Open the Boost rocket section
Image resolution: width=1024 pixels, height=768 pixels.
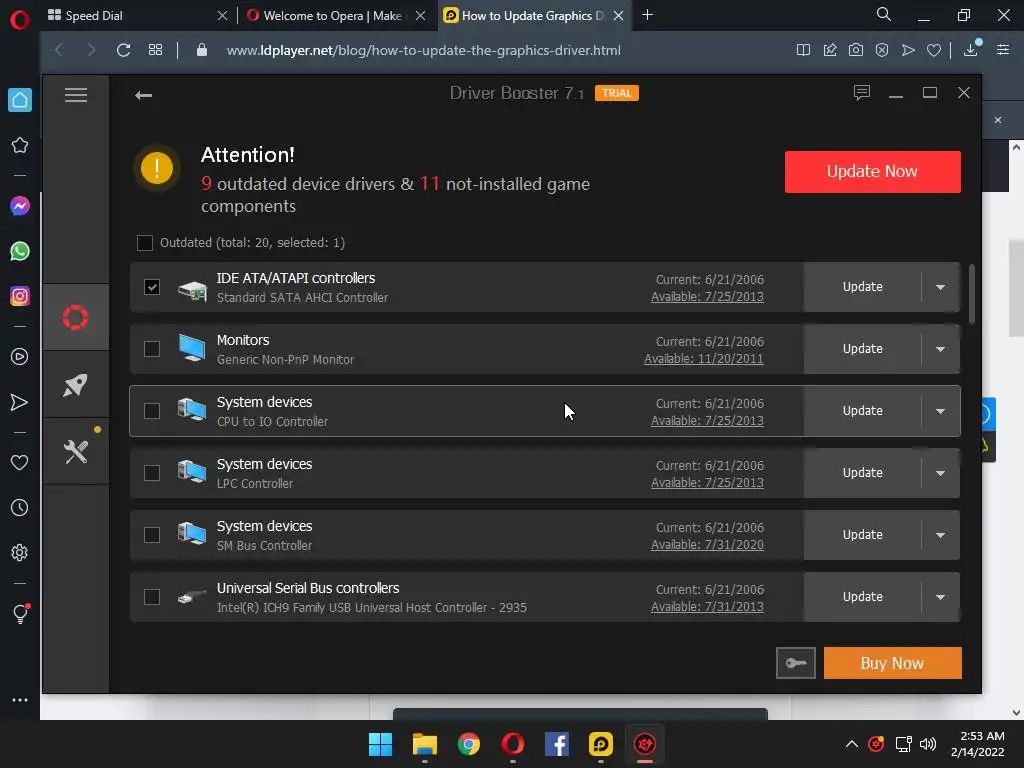tap(76, 385)
